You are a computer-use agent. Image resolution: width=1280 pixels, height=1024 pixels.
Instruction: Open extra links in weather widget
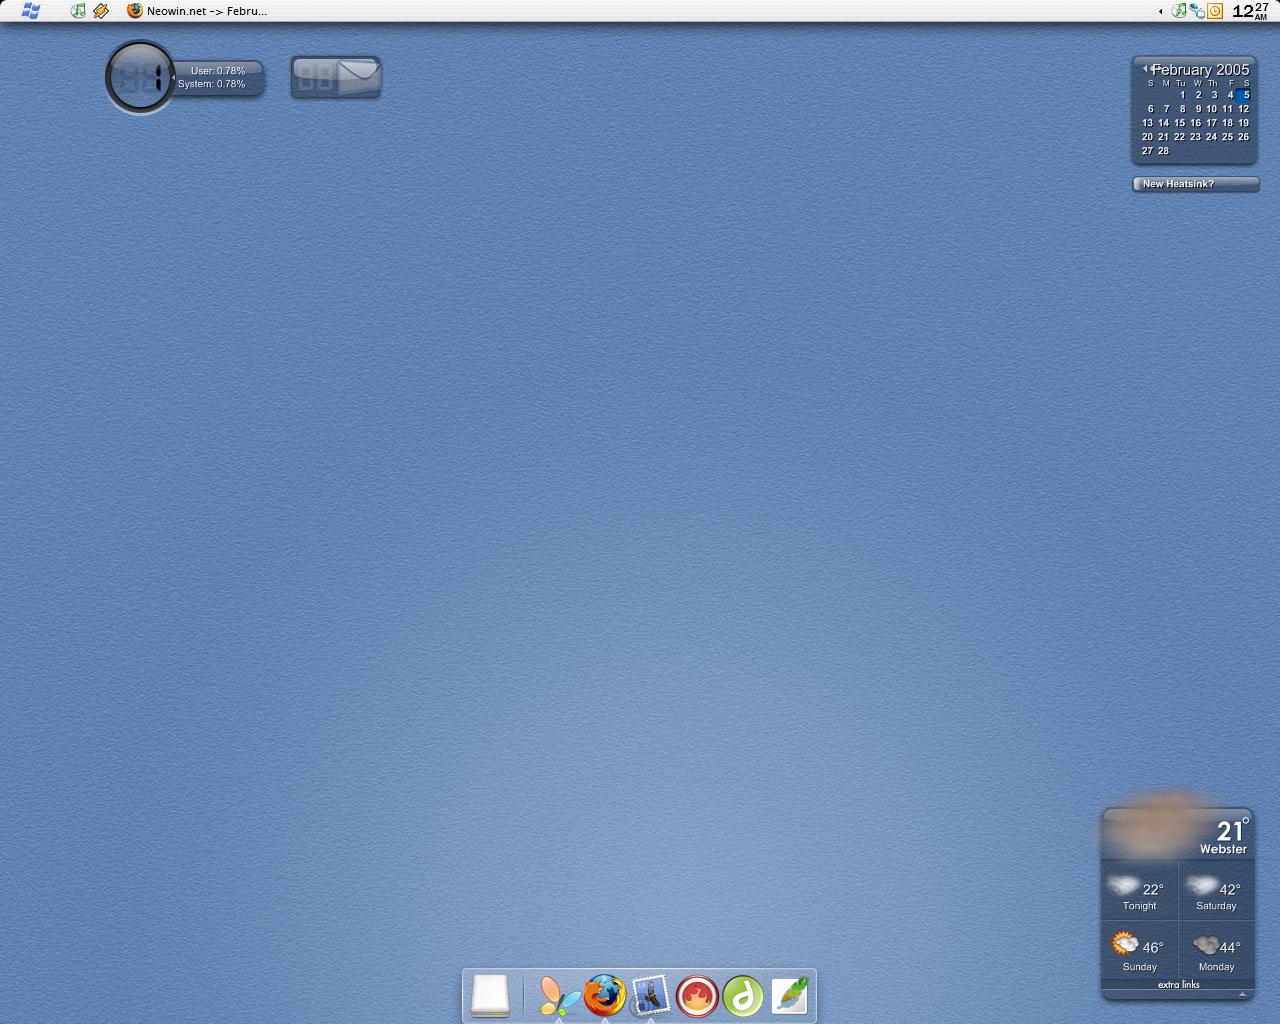[1178, 985]
